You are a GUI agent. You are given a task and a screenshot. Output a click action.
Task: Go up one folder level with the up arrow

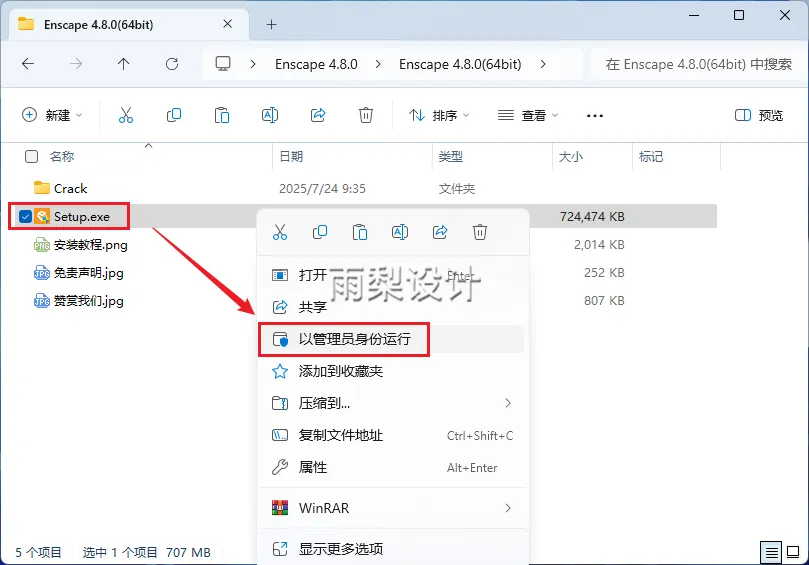pos(123,64)
